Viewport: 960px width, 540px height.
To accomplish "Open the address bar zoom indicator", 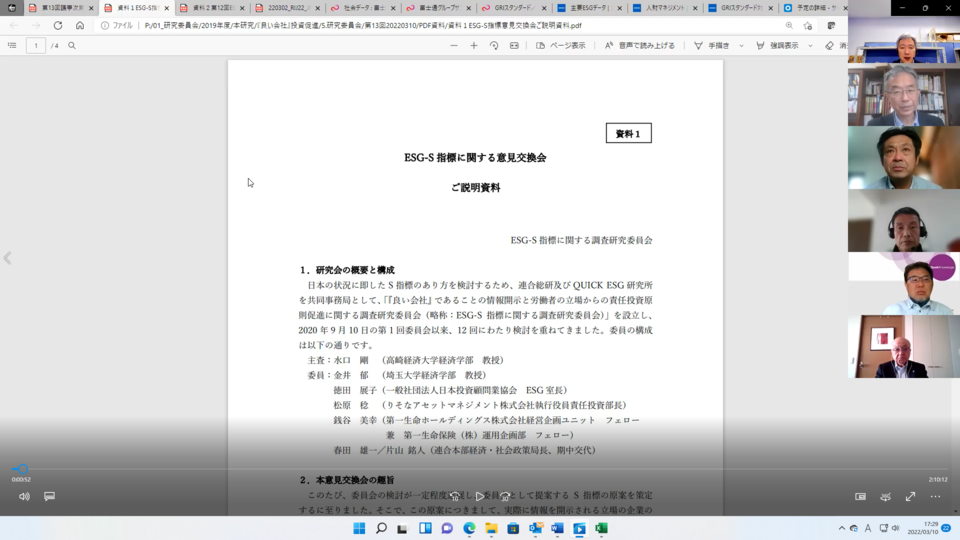I will pyautogui.click(x=789, y=26).
